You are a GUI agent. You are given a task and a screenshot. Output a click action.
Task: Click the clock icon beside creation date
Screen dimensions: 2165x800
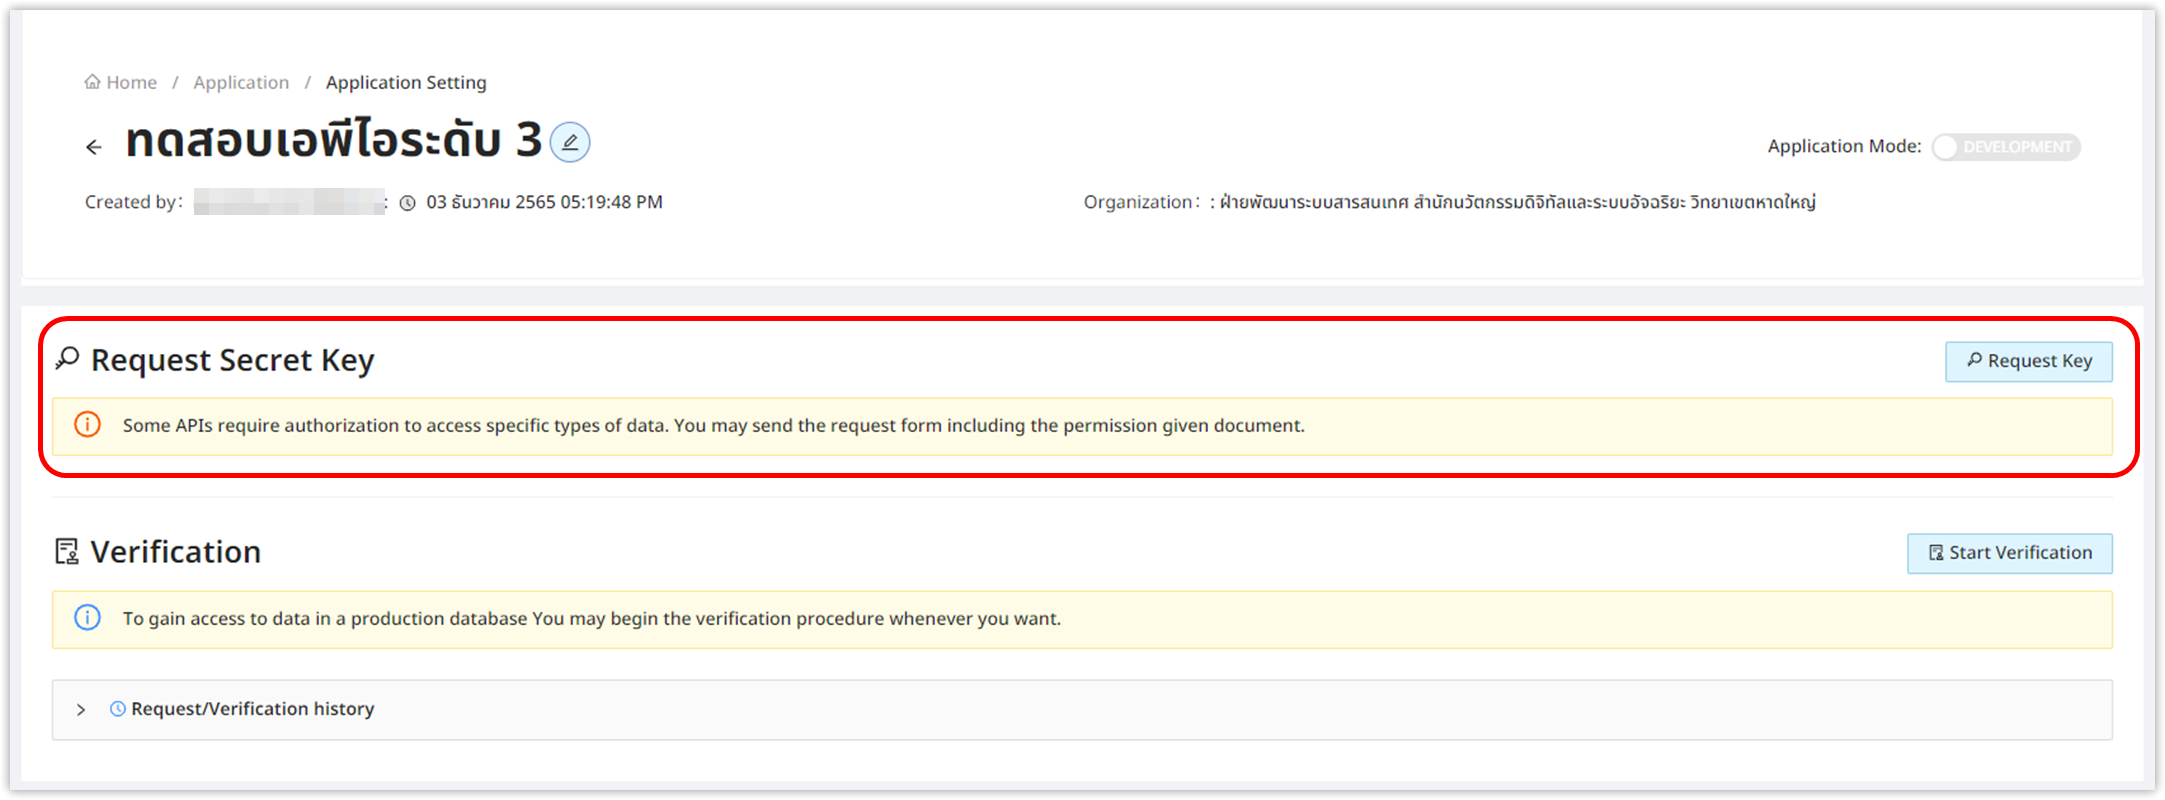pyautogui.click(x=408, y=203)
